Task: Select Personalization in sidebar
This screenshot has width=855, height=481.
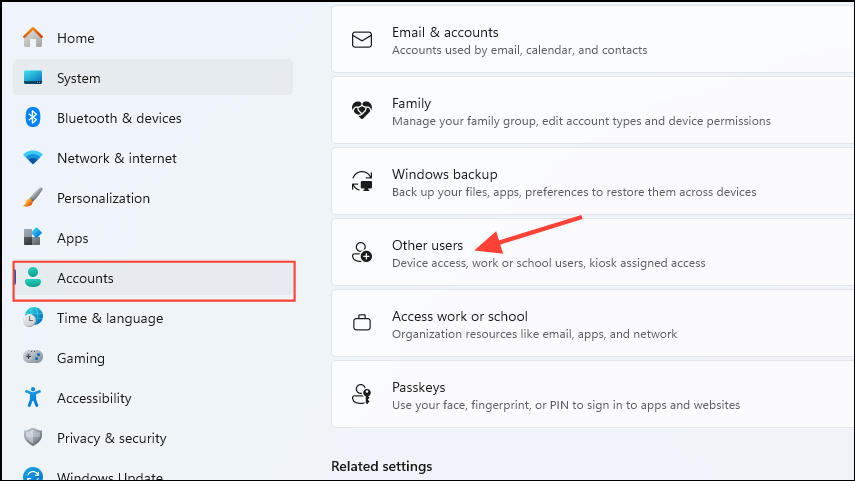Action: coord(153,198)
